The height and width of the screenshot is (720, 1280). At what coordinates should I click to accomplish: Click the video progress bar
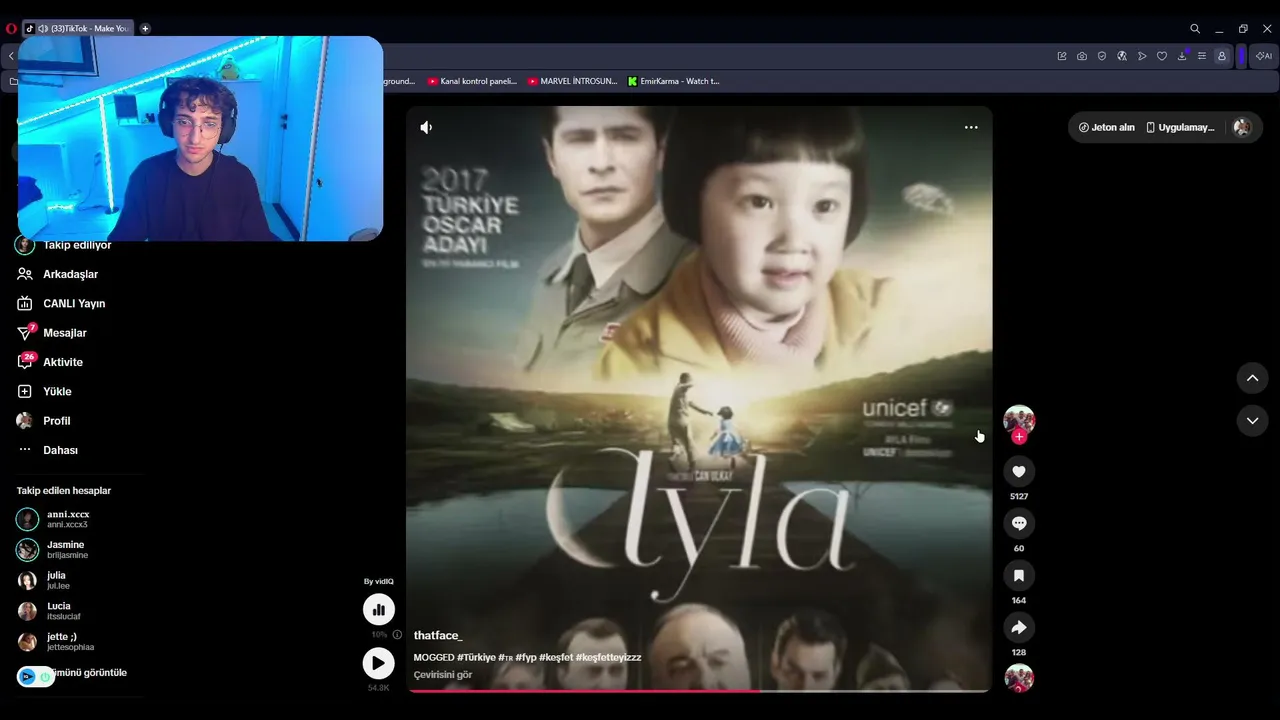[x=699, y=690]
